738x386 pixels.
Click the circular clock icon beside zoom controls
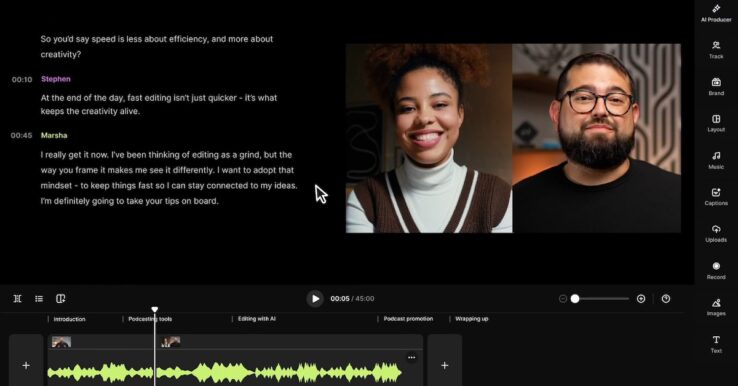click(666, 299)
